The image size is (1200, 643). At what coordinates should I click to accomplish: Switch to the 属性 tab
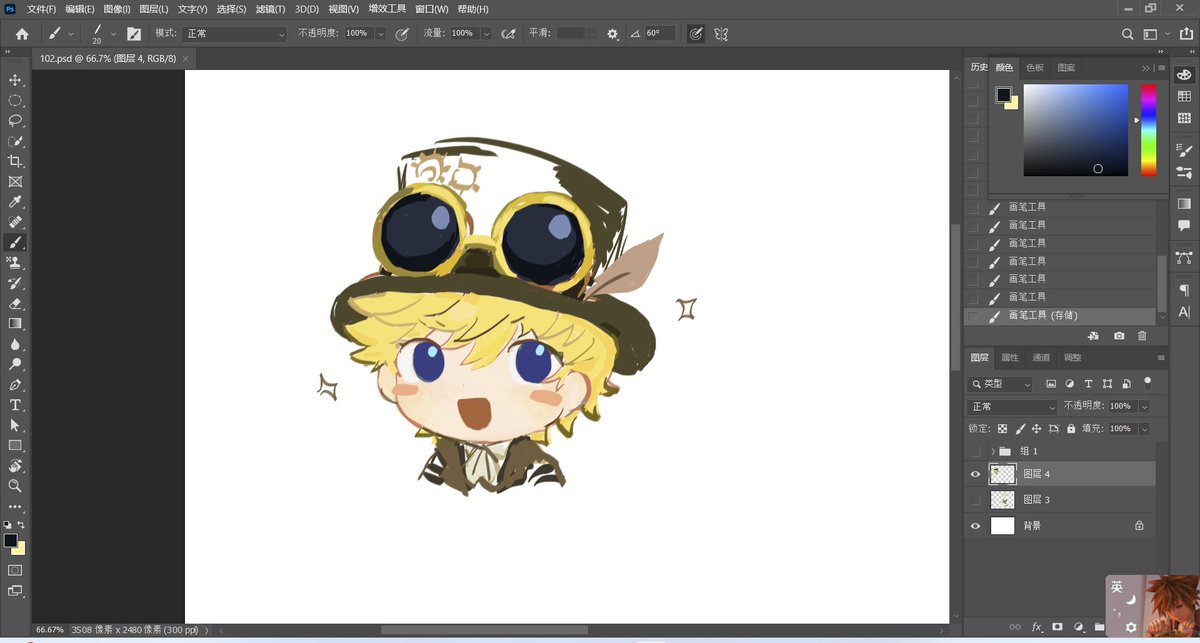point(1010,358)
